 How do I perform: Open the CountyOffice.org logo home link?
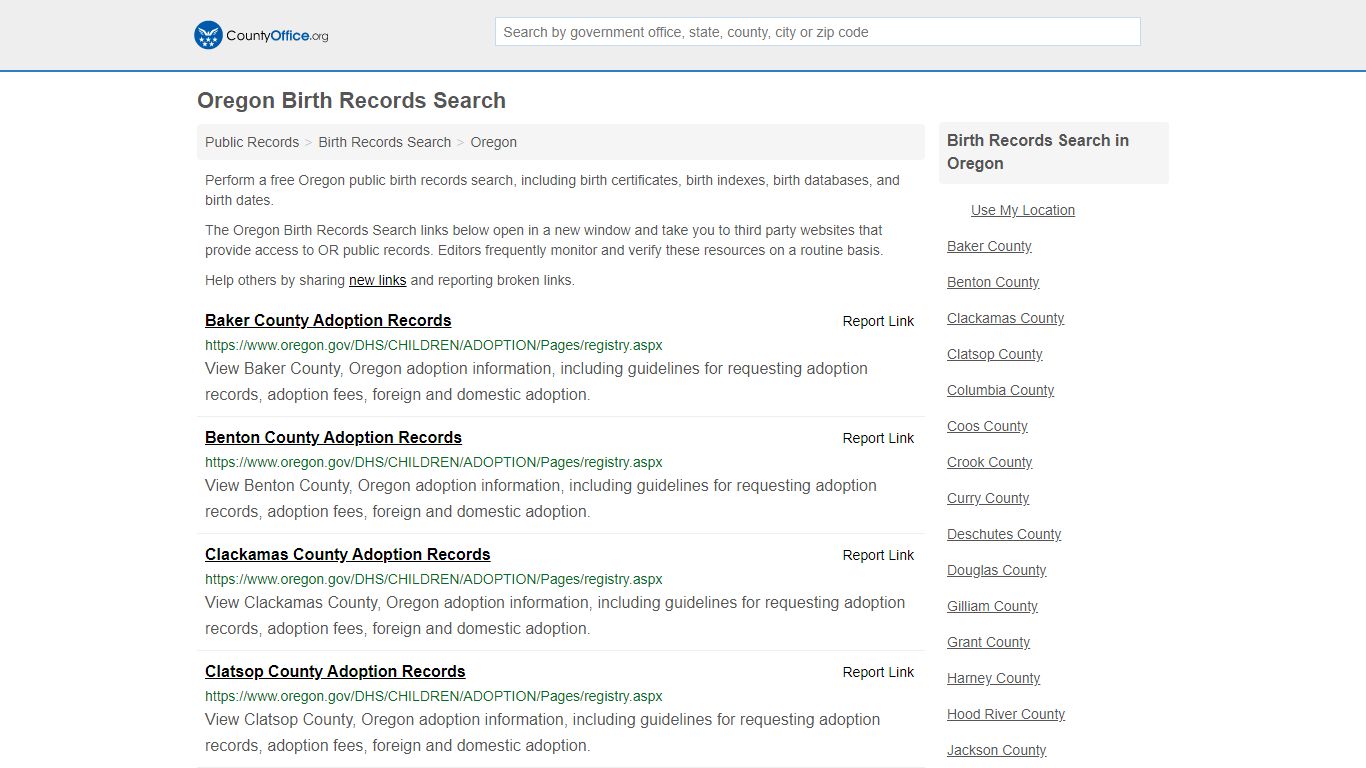[261, 35]
